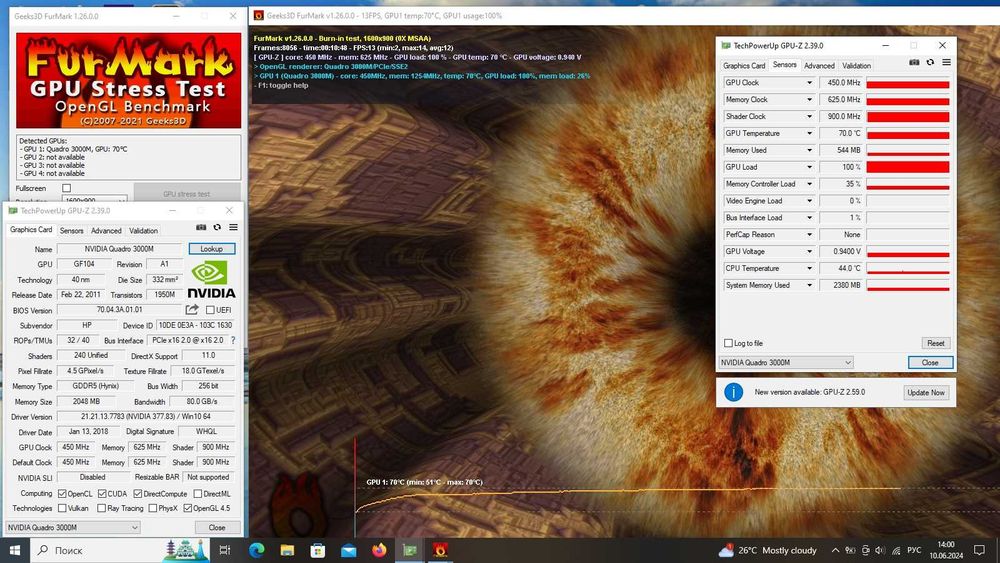Click NVIDIA logo in GPU-Z
This screenshot has width=1000, height=563.
(x=211, y=280)
